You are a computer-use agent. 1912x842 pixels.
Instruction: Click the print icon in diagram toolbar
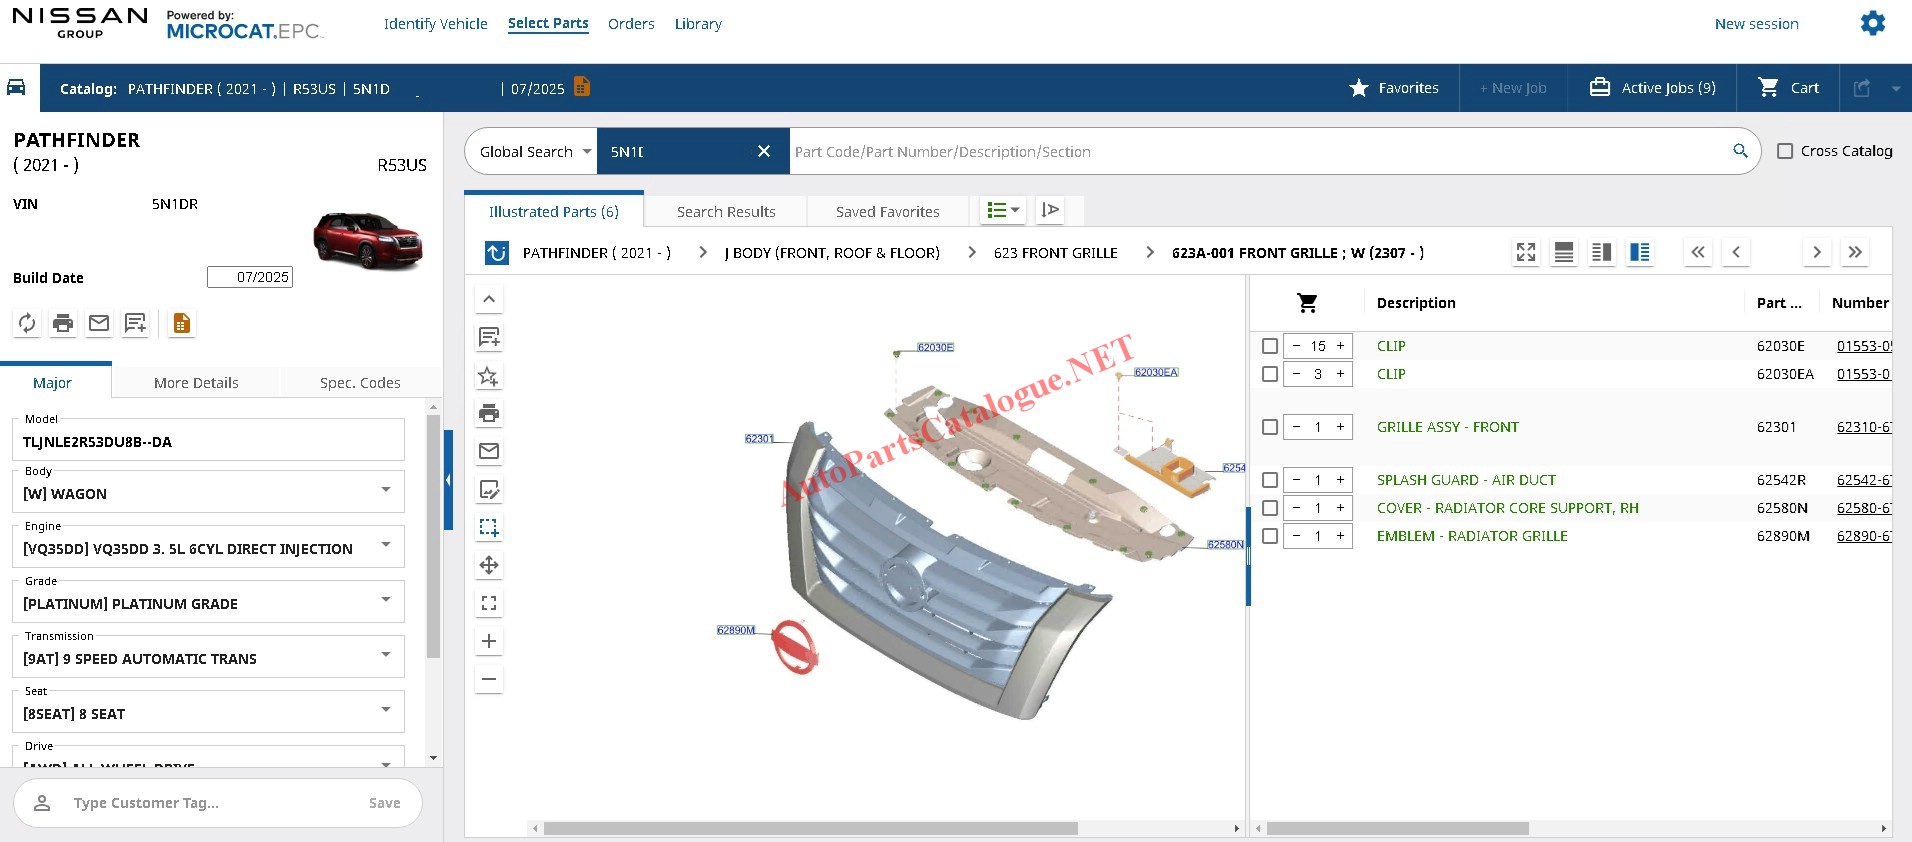coord(489,413)
